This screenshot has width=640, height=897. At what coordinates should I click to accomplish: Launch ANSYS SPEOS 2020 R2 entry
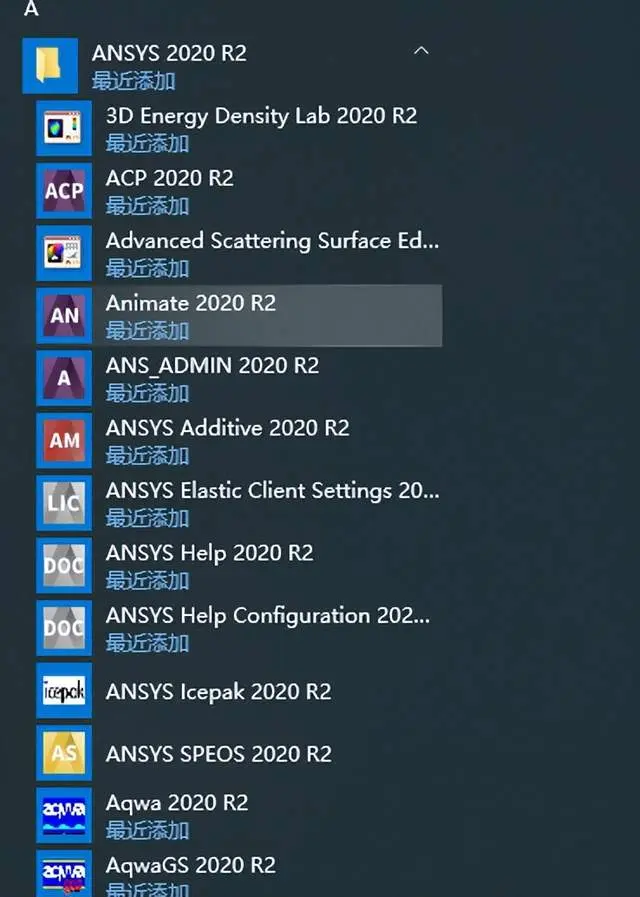coord(219,754)
